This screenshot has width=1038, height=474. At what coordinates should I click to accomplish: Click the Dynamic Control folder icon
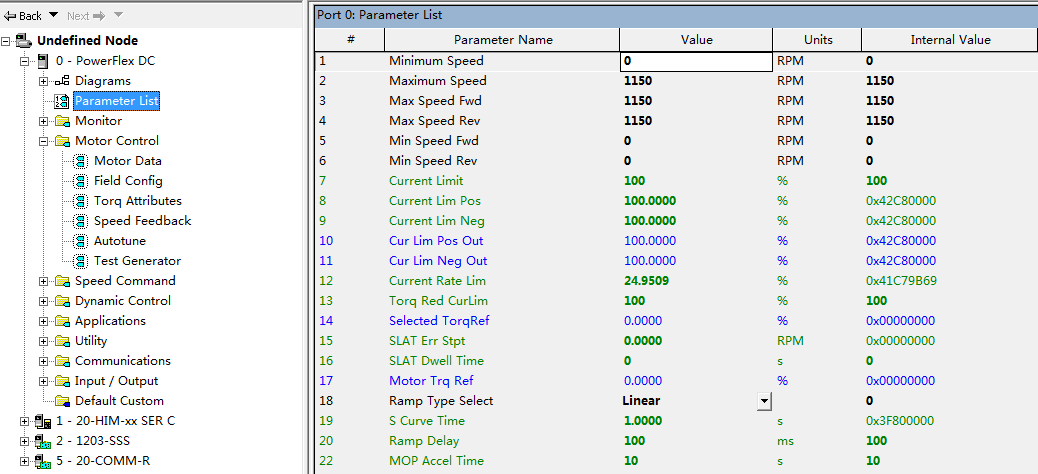pos(63,301)
